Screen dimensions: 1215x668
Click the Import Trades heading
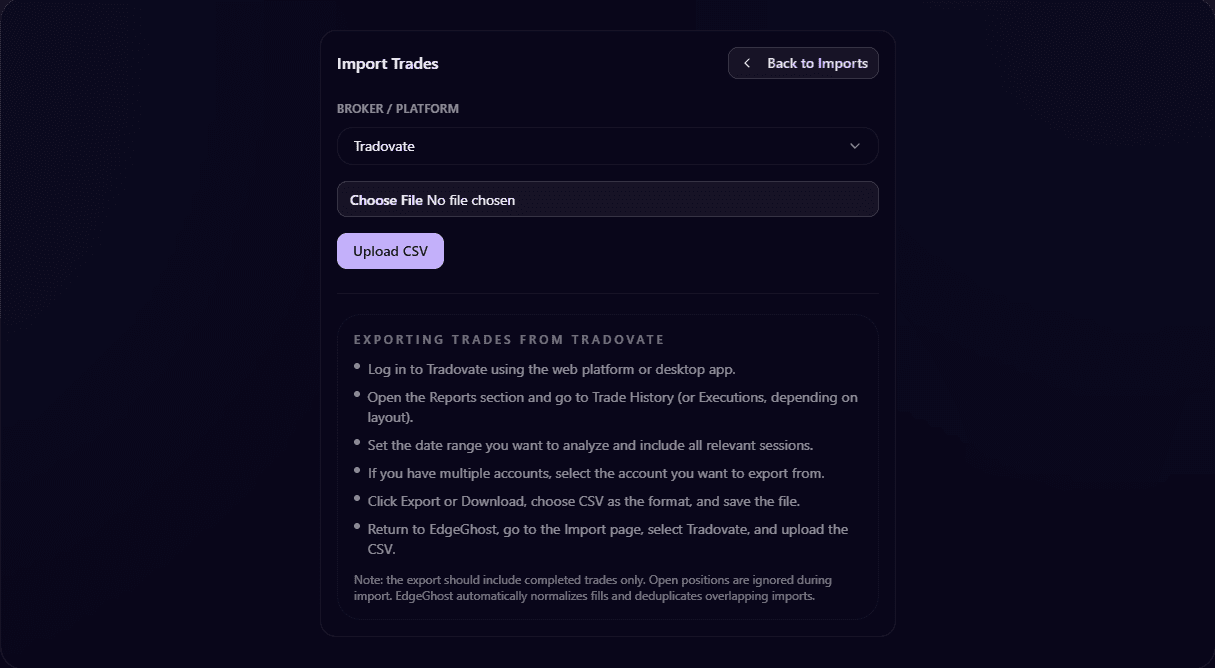coord(388,63)
